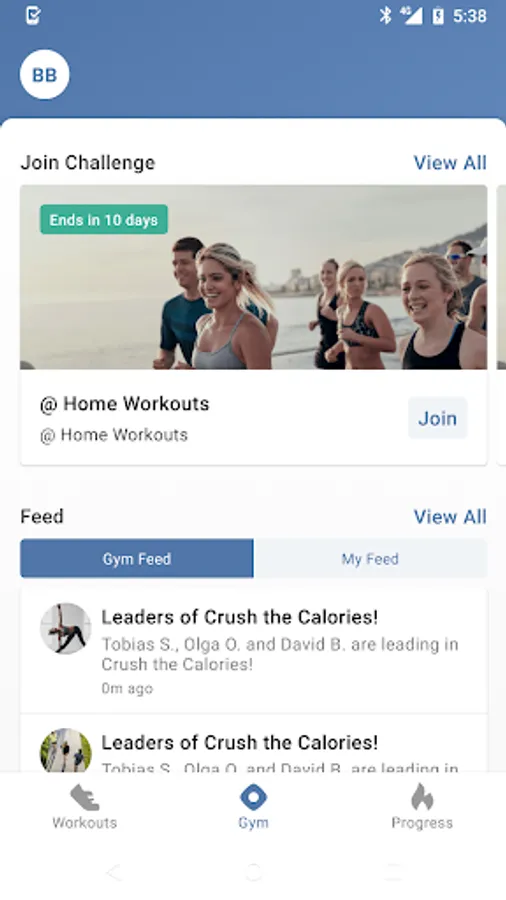Tap the 'Ends in 10 days' badge
This screenshot has width=506, height=900.
coord(104,219)
